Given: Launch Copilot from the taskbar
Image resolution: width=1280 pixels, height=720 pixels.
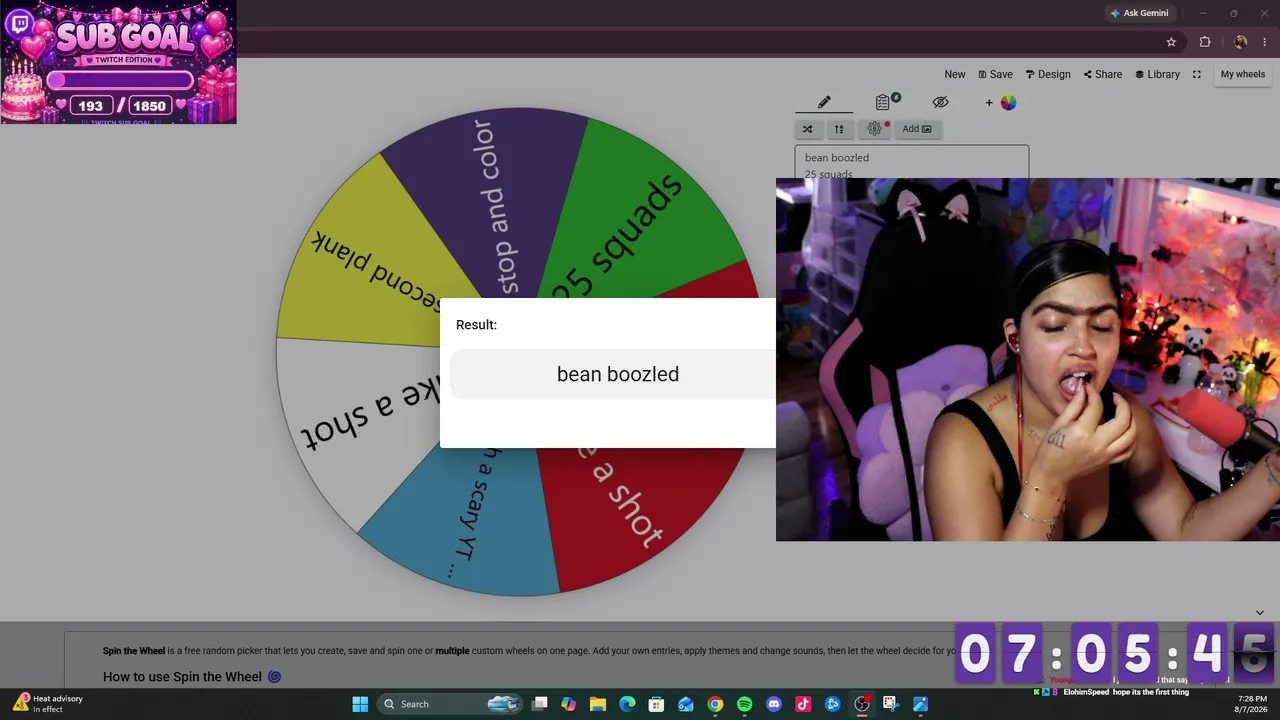Looking at the screenshot, I should [x=569, y=704].
